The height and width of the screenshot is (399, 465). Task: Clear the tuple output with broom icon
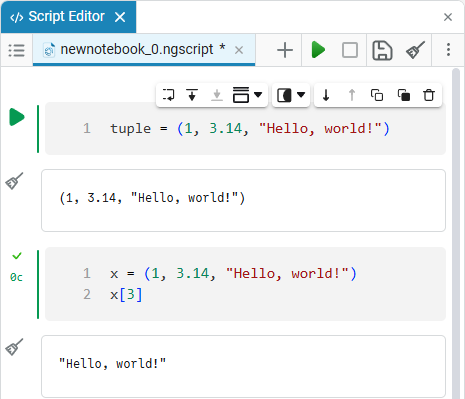pos(14,181)
